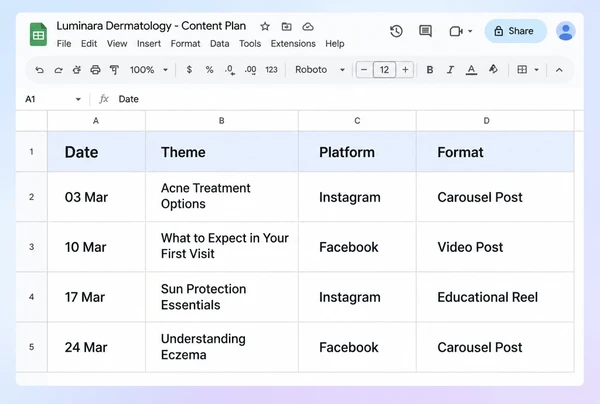Click the Platform header cell
This screenshot has width=600, height=404.
pos(357,152)
